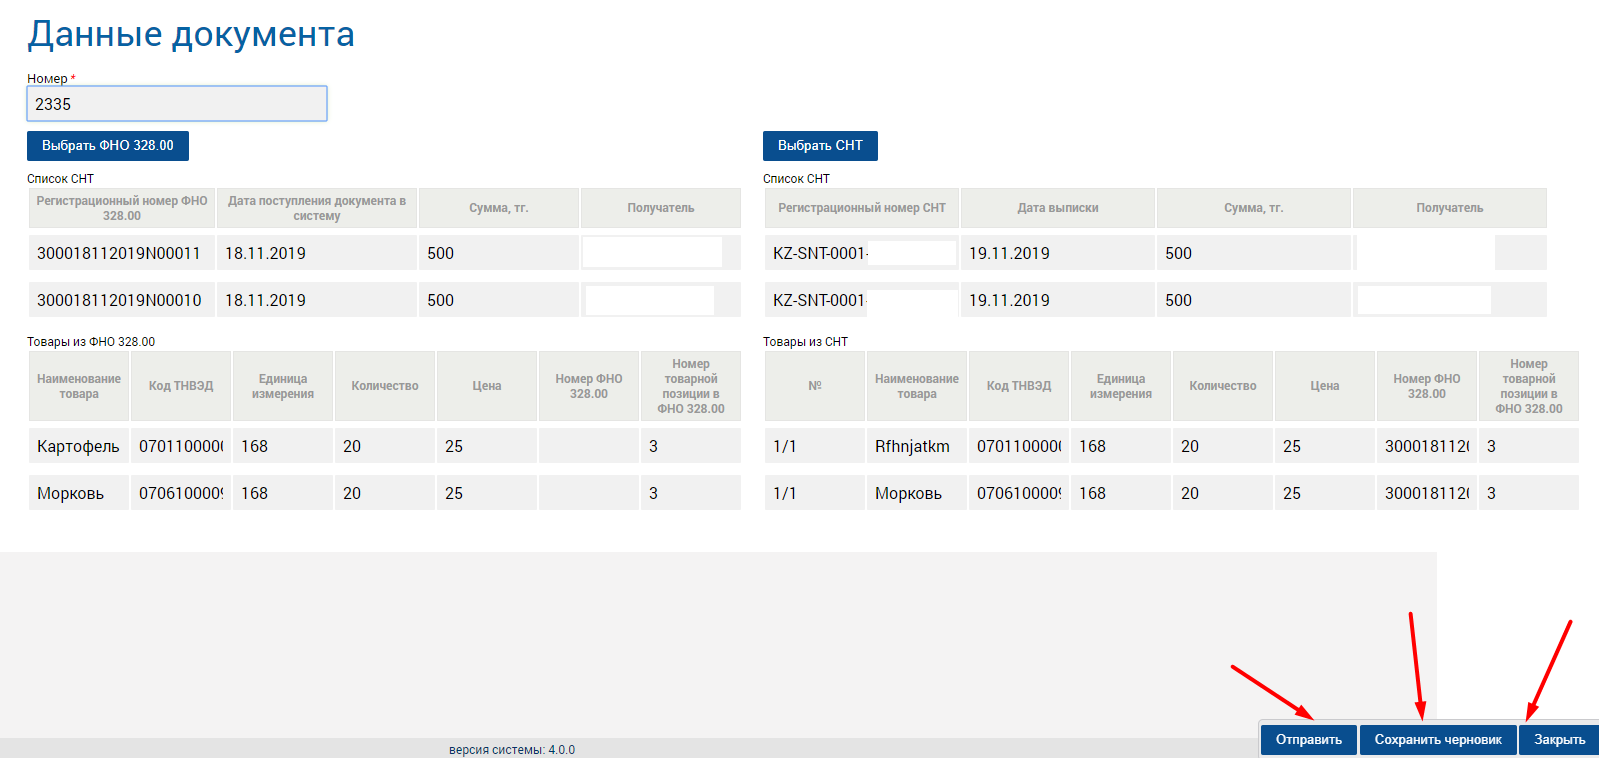Viewport: 1599px width, 758px height.
Task: Save the draft with Сохранить черновик
Action: (1437, 740)
